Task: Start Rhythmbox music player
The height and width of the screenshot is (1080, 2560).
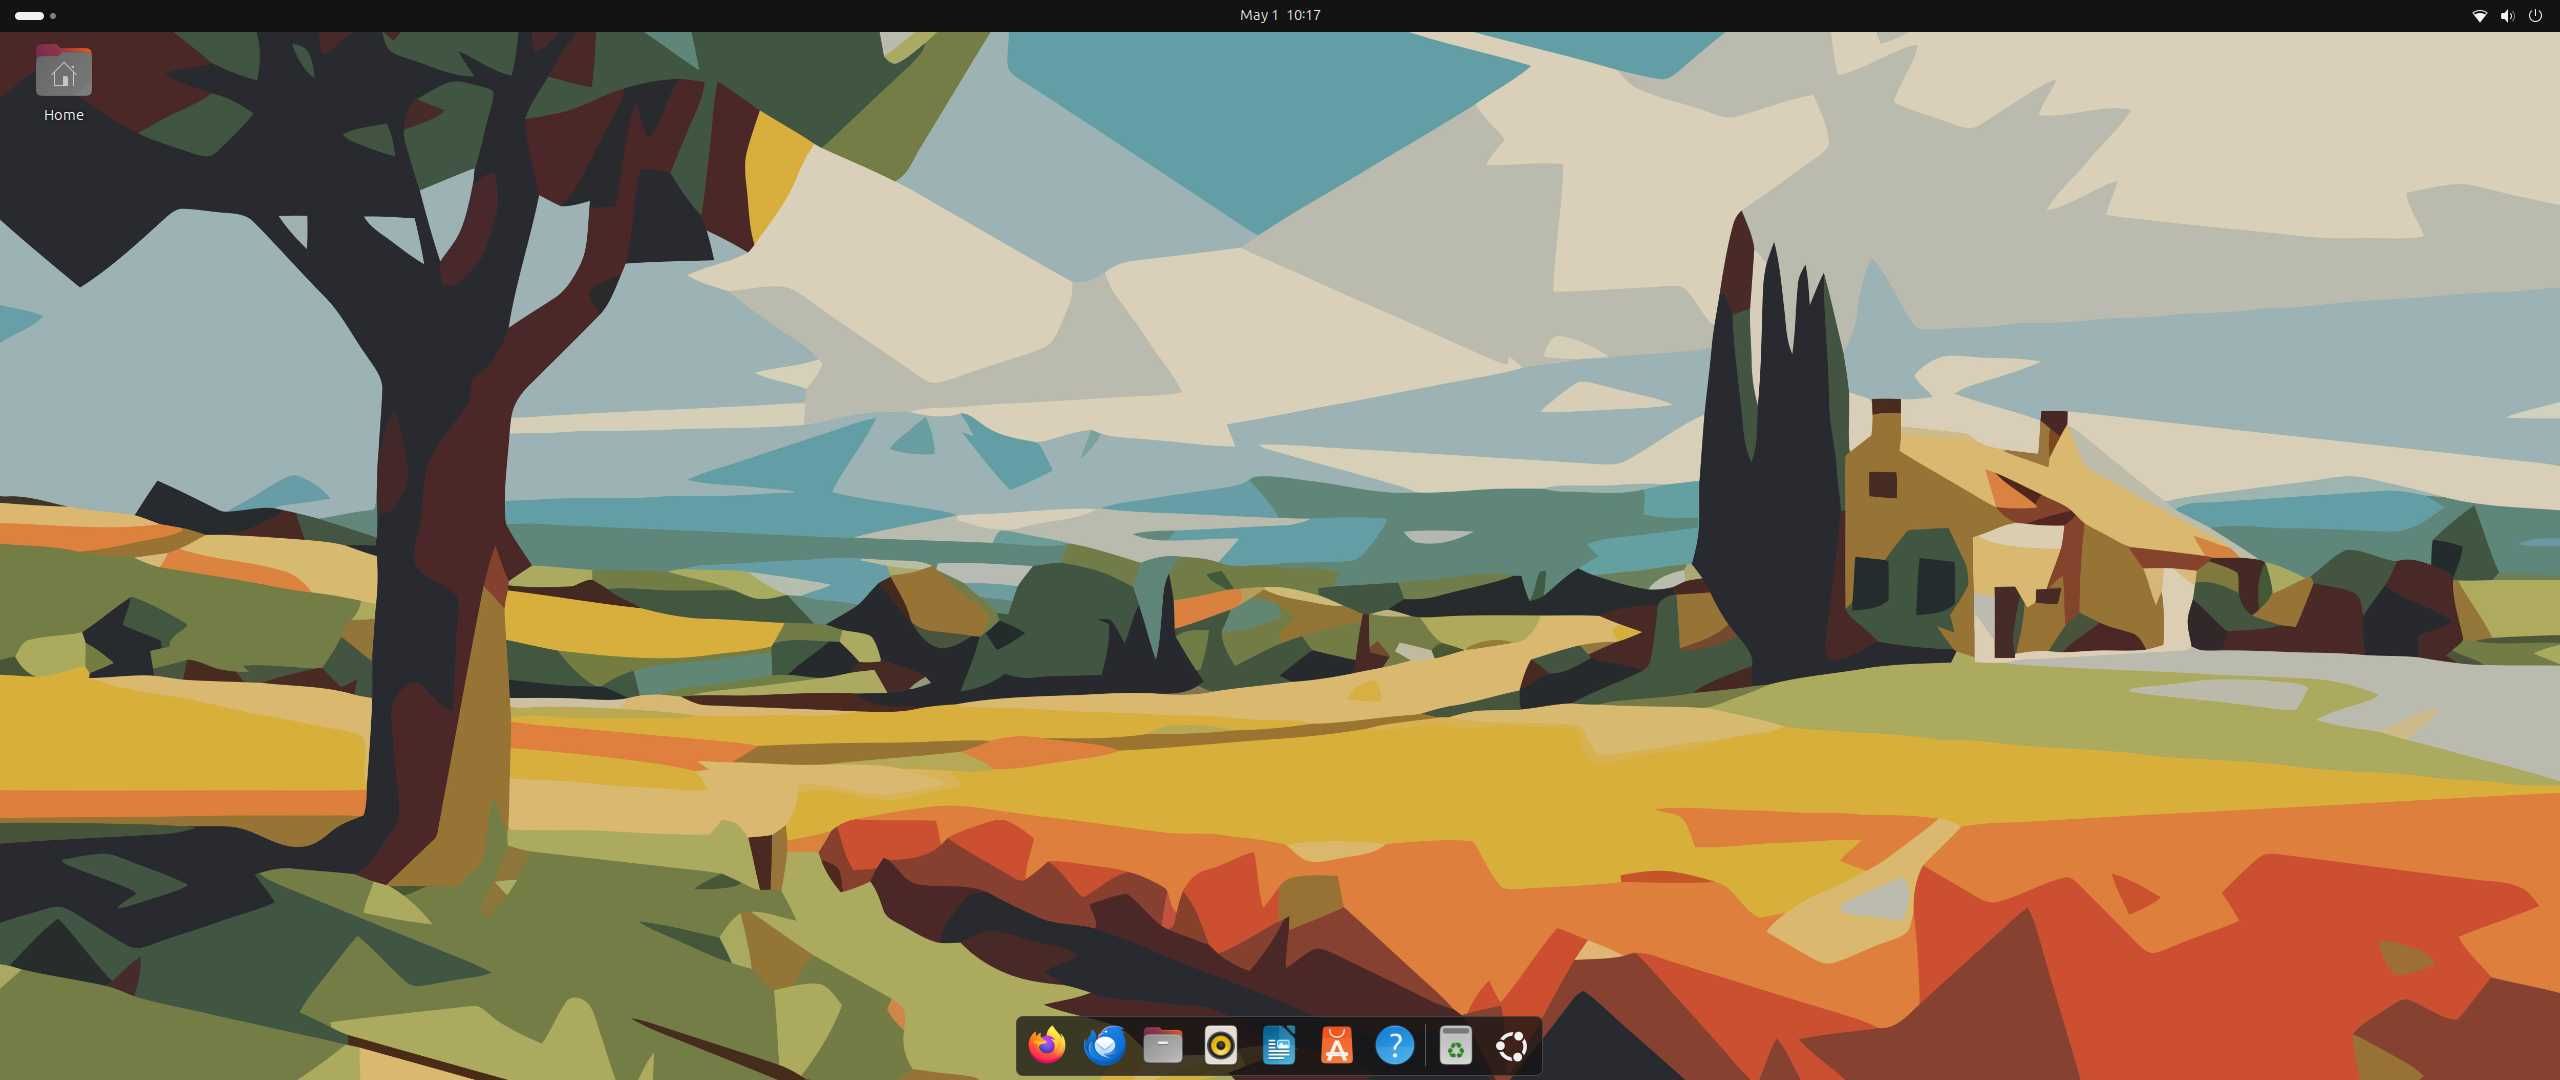Action: click(1220, 1046)
